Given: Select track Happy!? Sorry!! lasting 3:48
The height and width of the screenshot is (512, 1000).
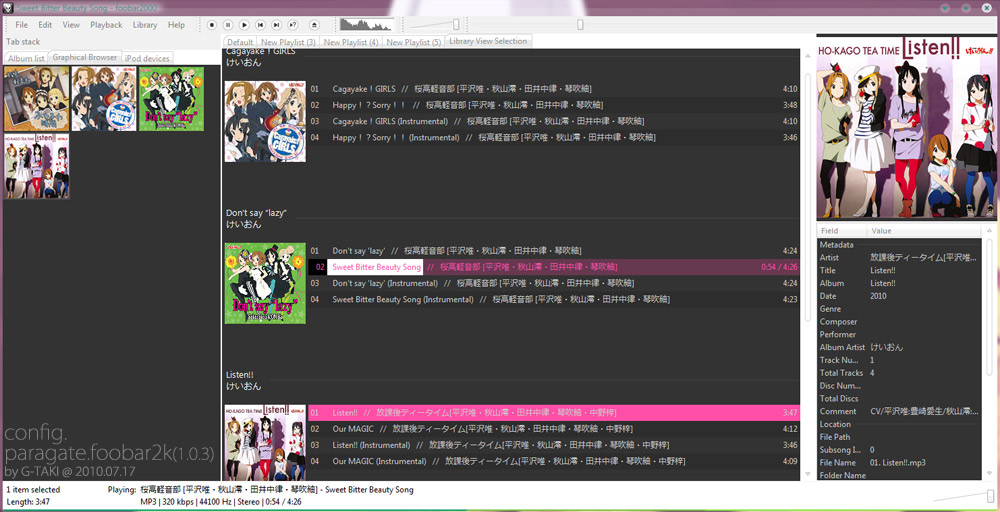Looking at the screenshot, I should [554, 105].
